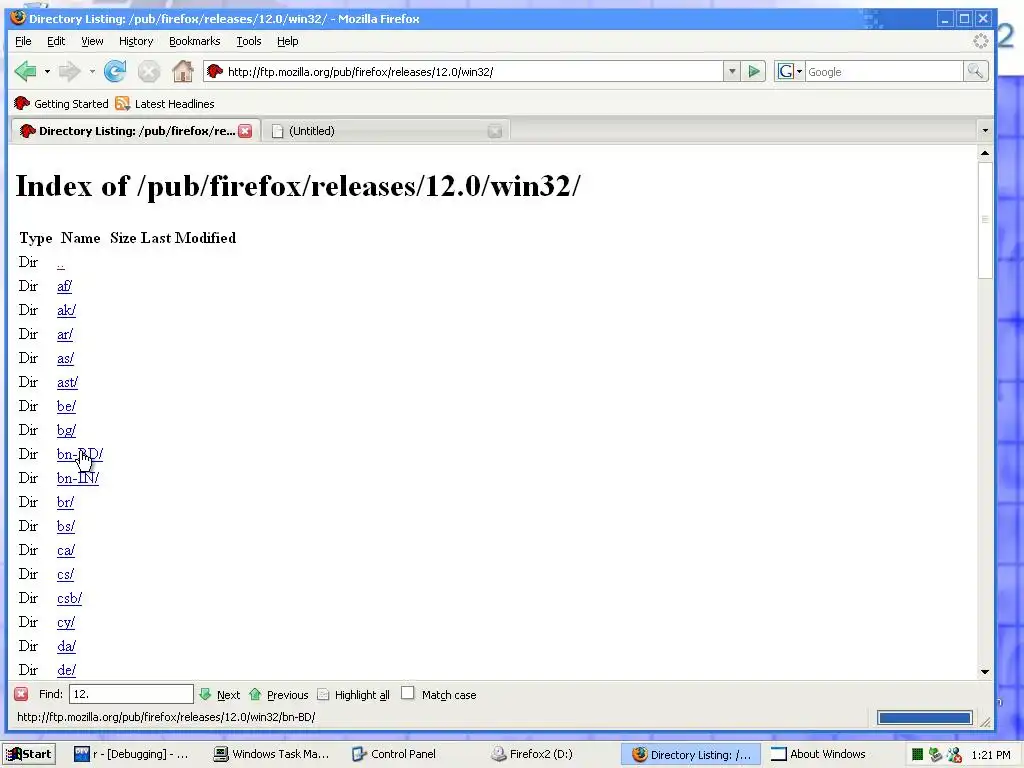Click the Previous find arrow
The height and width of the screenshot is (768, 1024).
(x=279, y=694)
